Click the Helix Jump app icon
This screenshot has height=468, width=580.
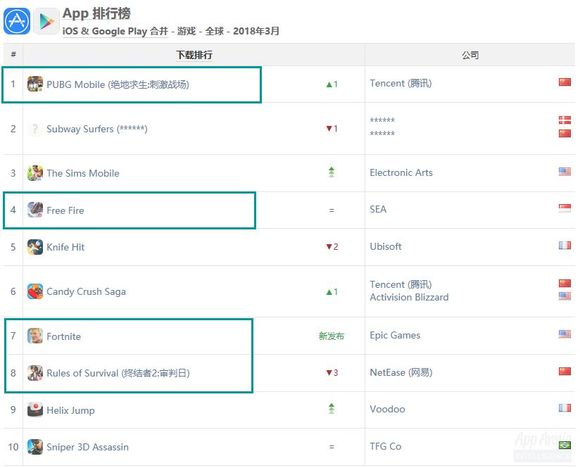pos(35,410)
